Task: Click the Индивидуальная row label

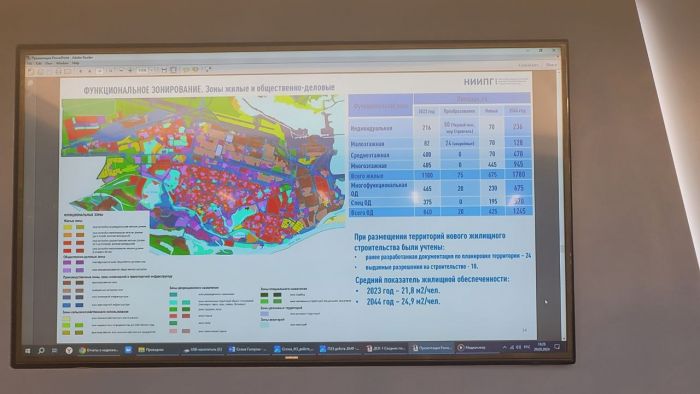Action: [371, 129]
